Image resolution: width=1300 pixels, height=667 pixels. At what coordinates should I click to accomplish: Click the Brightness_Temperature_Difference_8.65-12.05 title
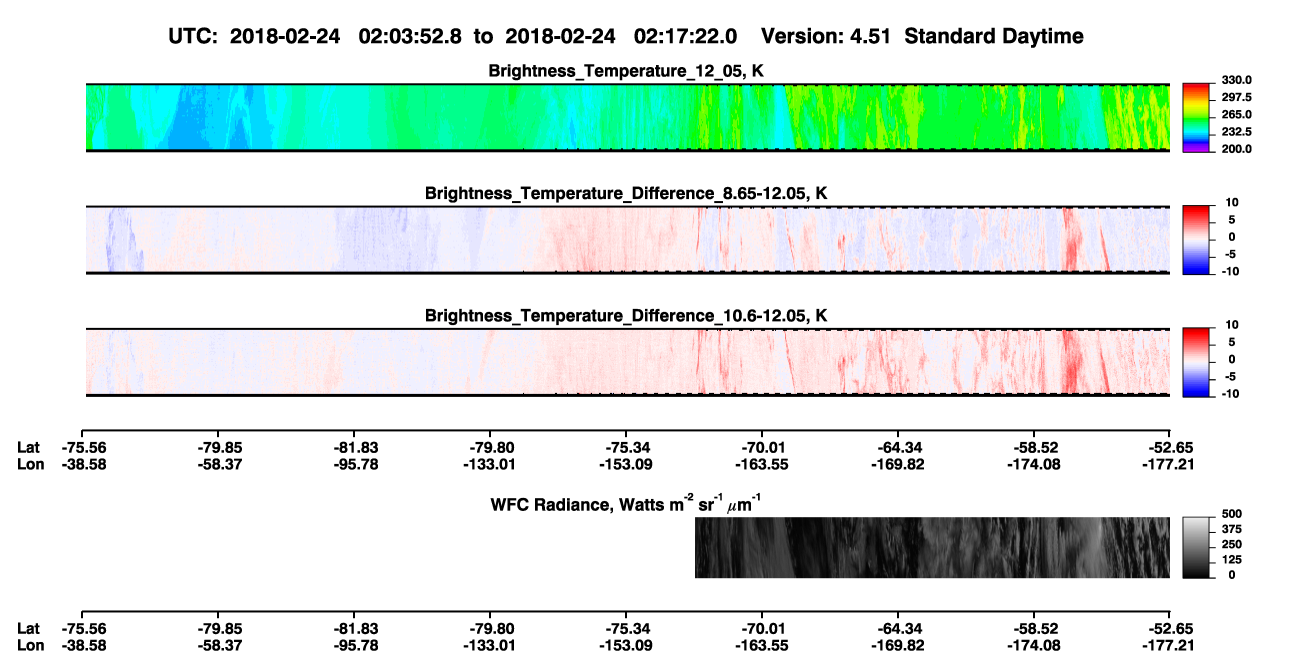627,193
